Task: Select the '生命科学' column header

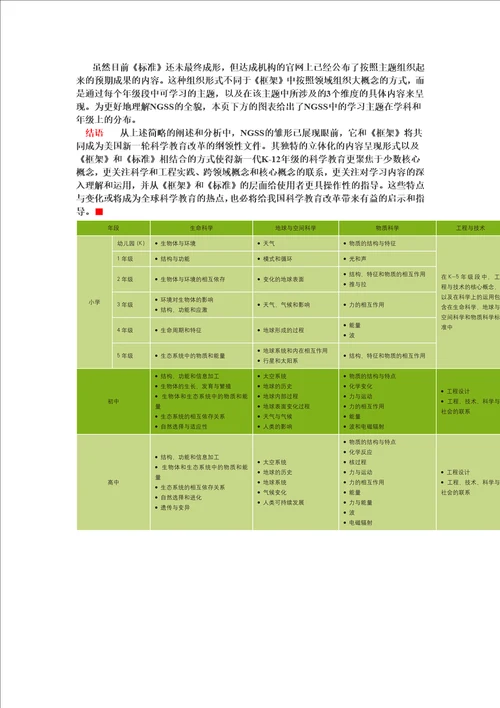Action: point(201,228)
